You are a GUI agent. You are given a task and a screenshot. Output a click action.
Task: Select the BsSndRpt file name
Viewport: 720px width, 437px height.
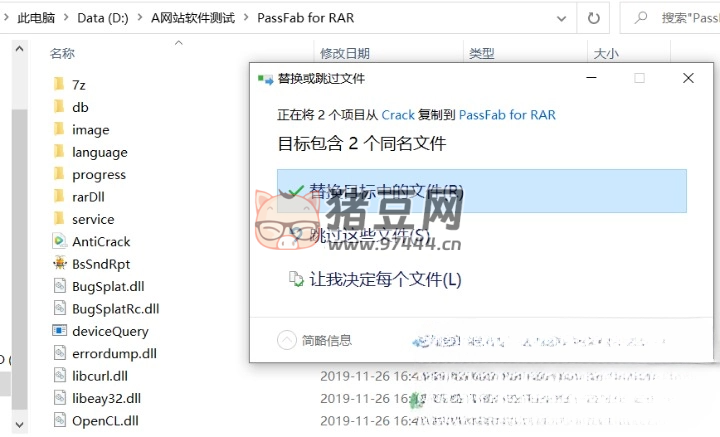pos(101,264)
